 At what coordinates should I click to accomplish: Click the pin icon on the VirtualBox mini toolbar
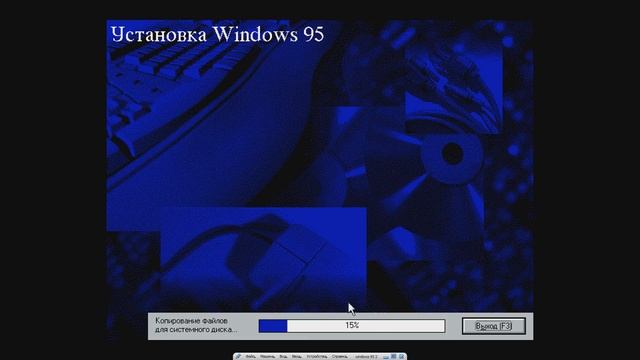pyautogui.click(x=238, y=356)
